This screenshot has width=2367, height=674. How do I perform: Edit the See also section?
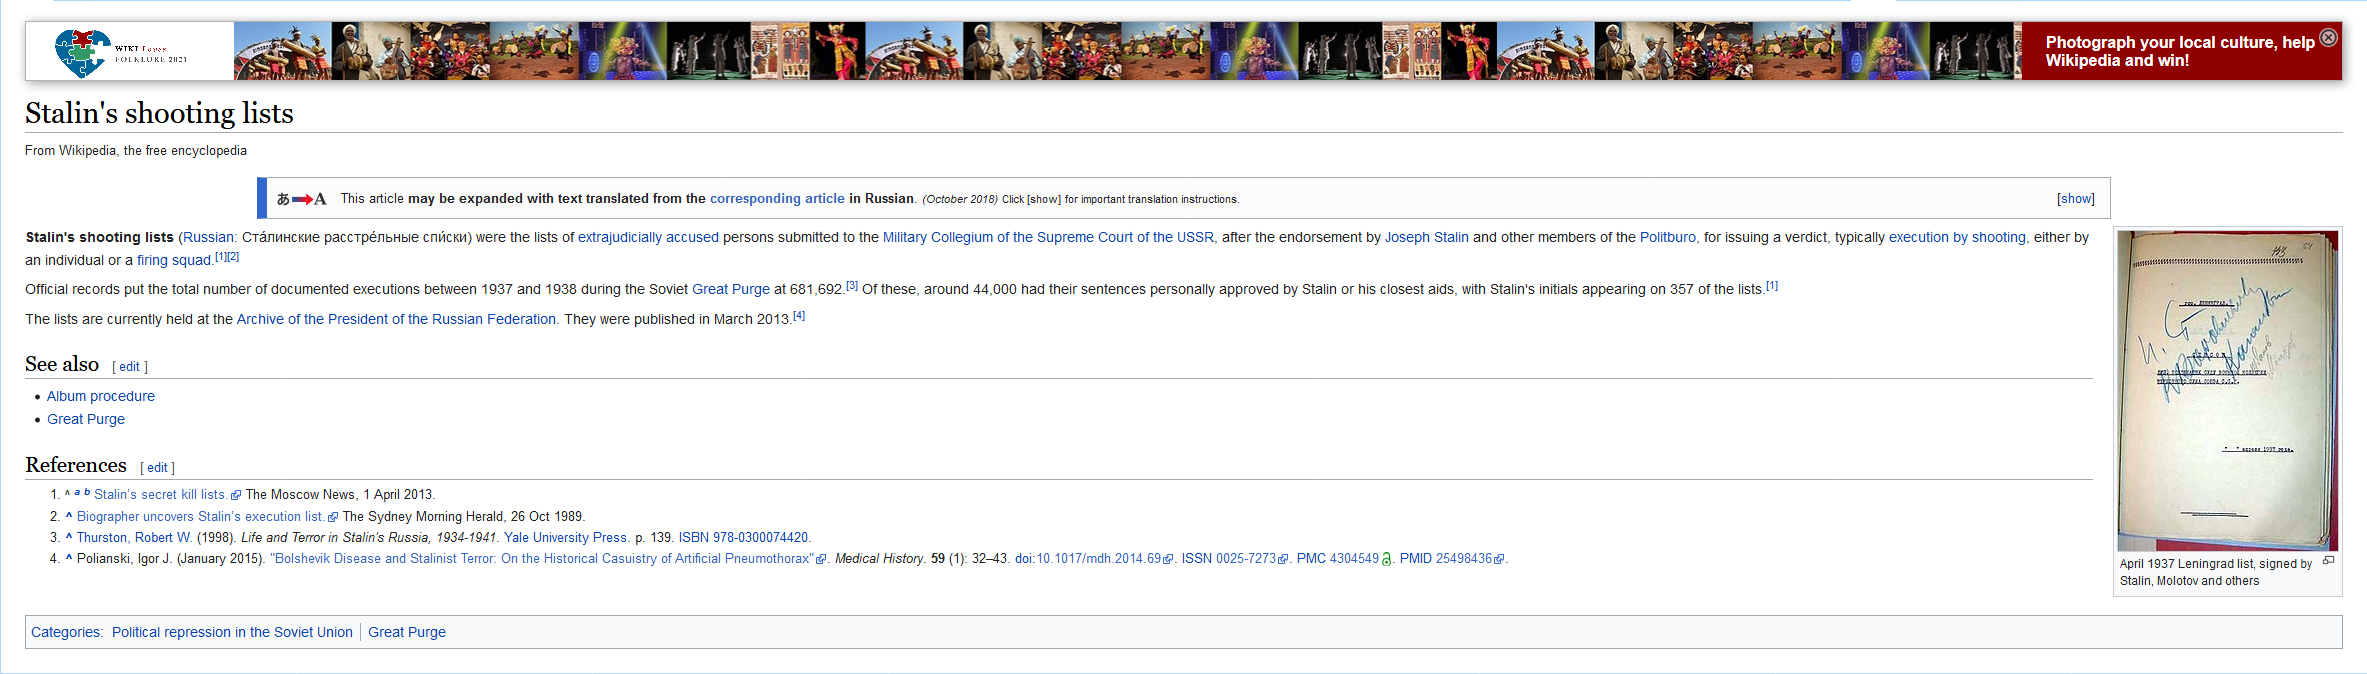pos(130,367)
